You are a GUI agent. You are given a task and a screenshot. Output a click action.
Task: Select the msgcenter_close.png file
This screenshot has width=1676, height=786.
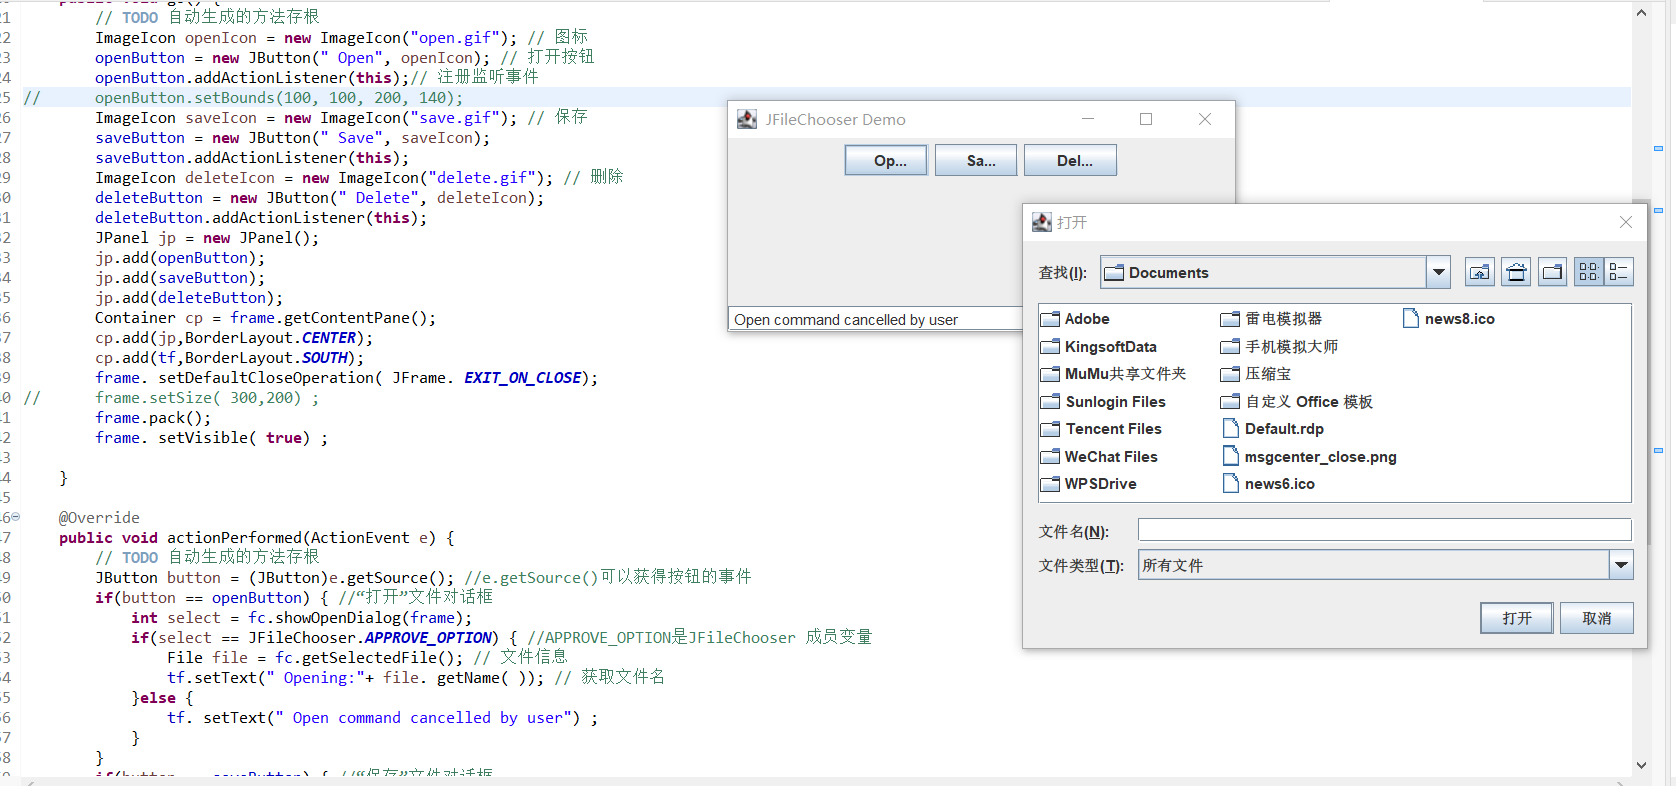coord(1309,457)
